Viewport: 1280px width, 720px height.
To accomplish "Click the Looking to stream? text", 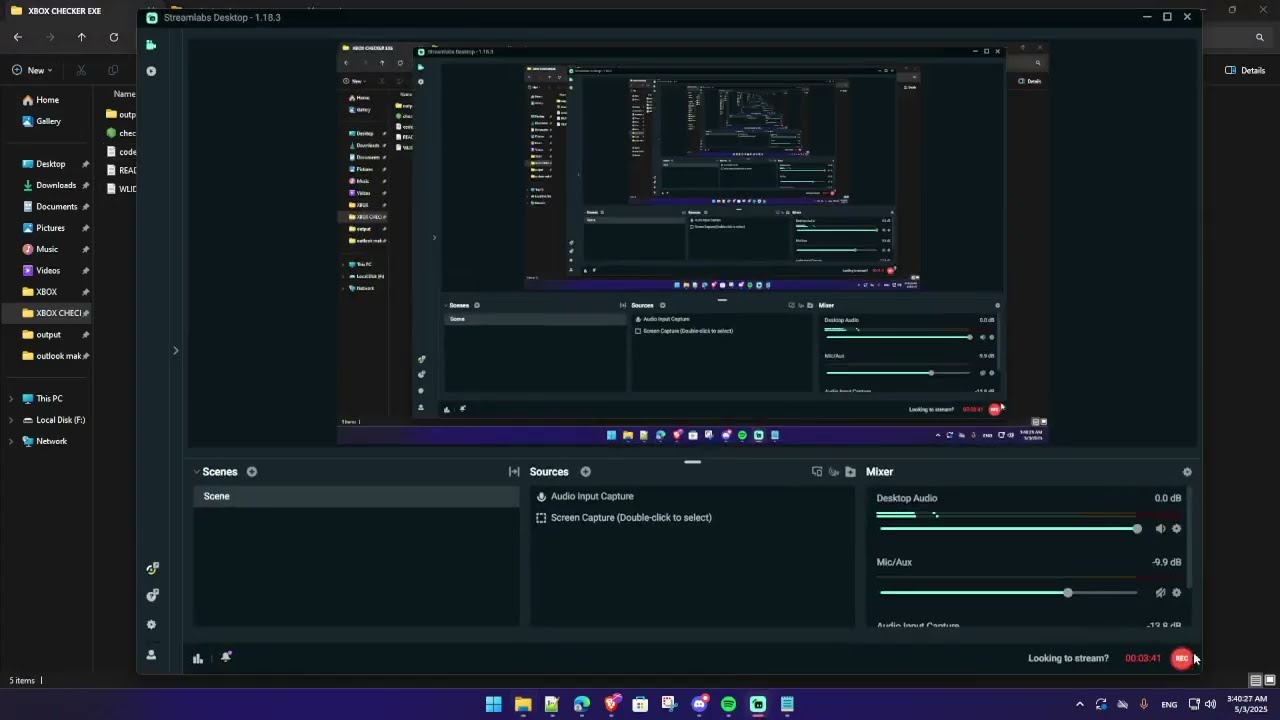I will (1068, 658).
